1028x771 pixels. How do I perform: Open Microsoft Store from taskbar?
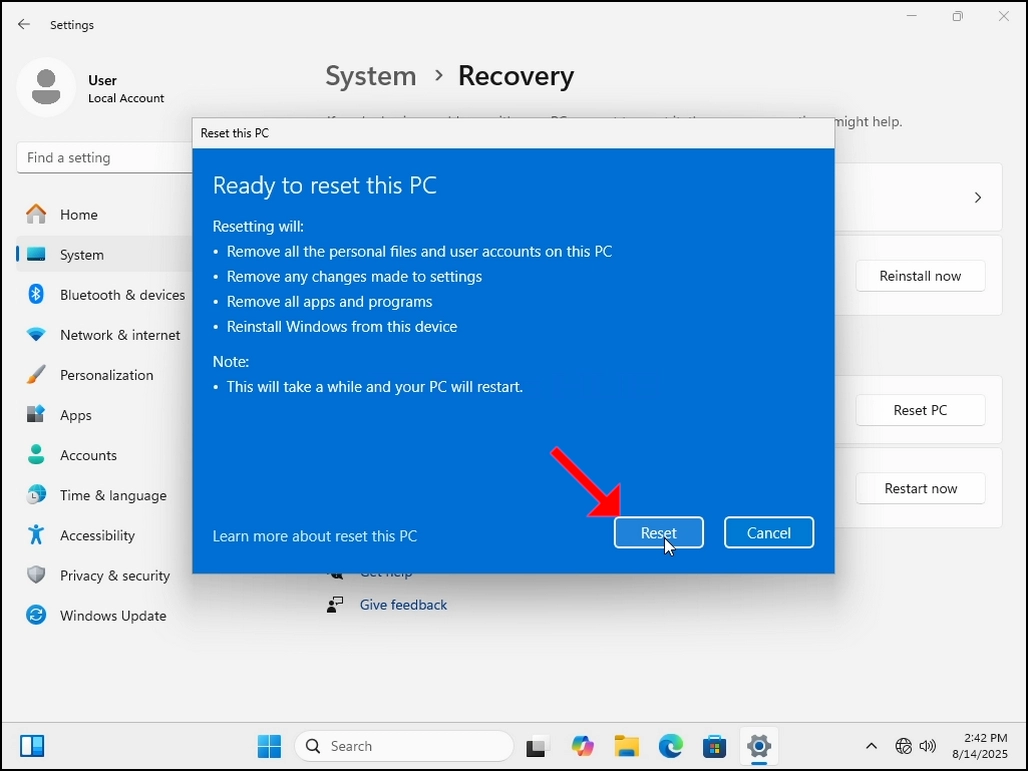715,746
